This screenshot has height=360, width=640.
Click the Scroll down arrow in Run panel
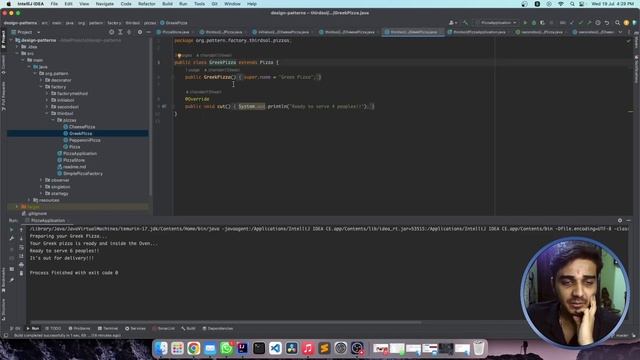click(21, 239)
